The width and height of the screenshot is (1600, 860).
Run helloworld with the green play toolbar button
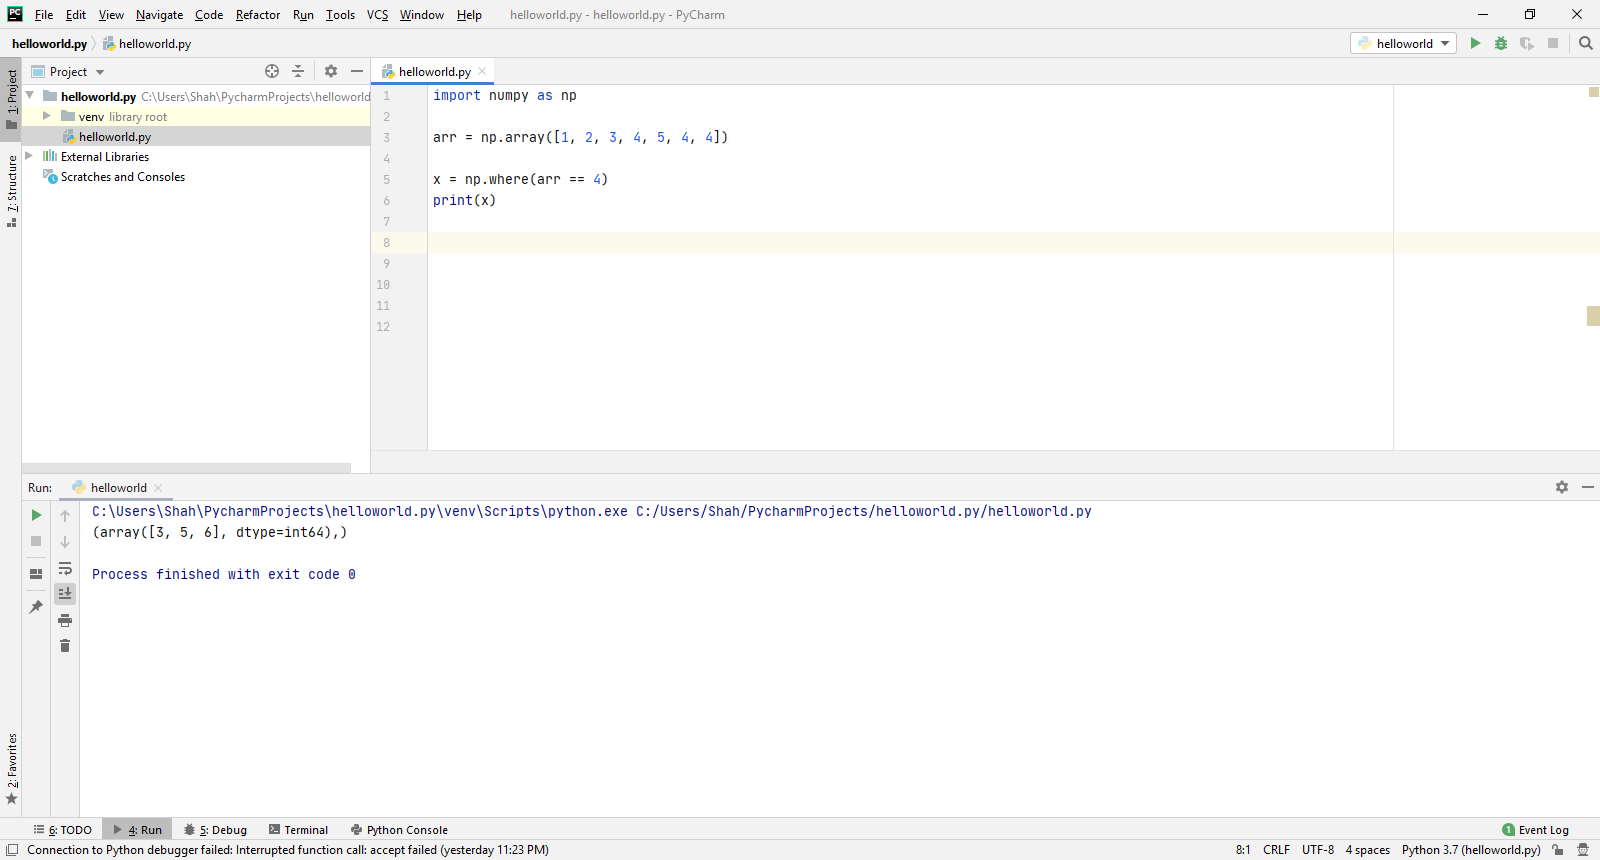point(1475,43)
